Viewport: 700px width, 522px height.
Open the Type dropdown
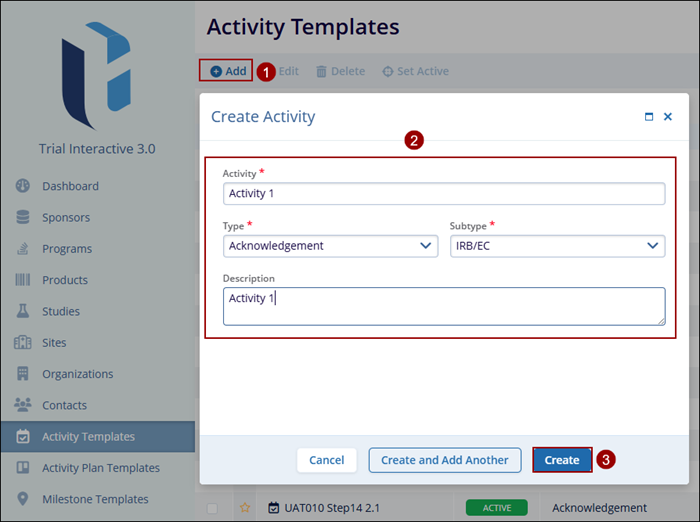click(330, 246)
